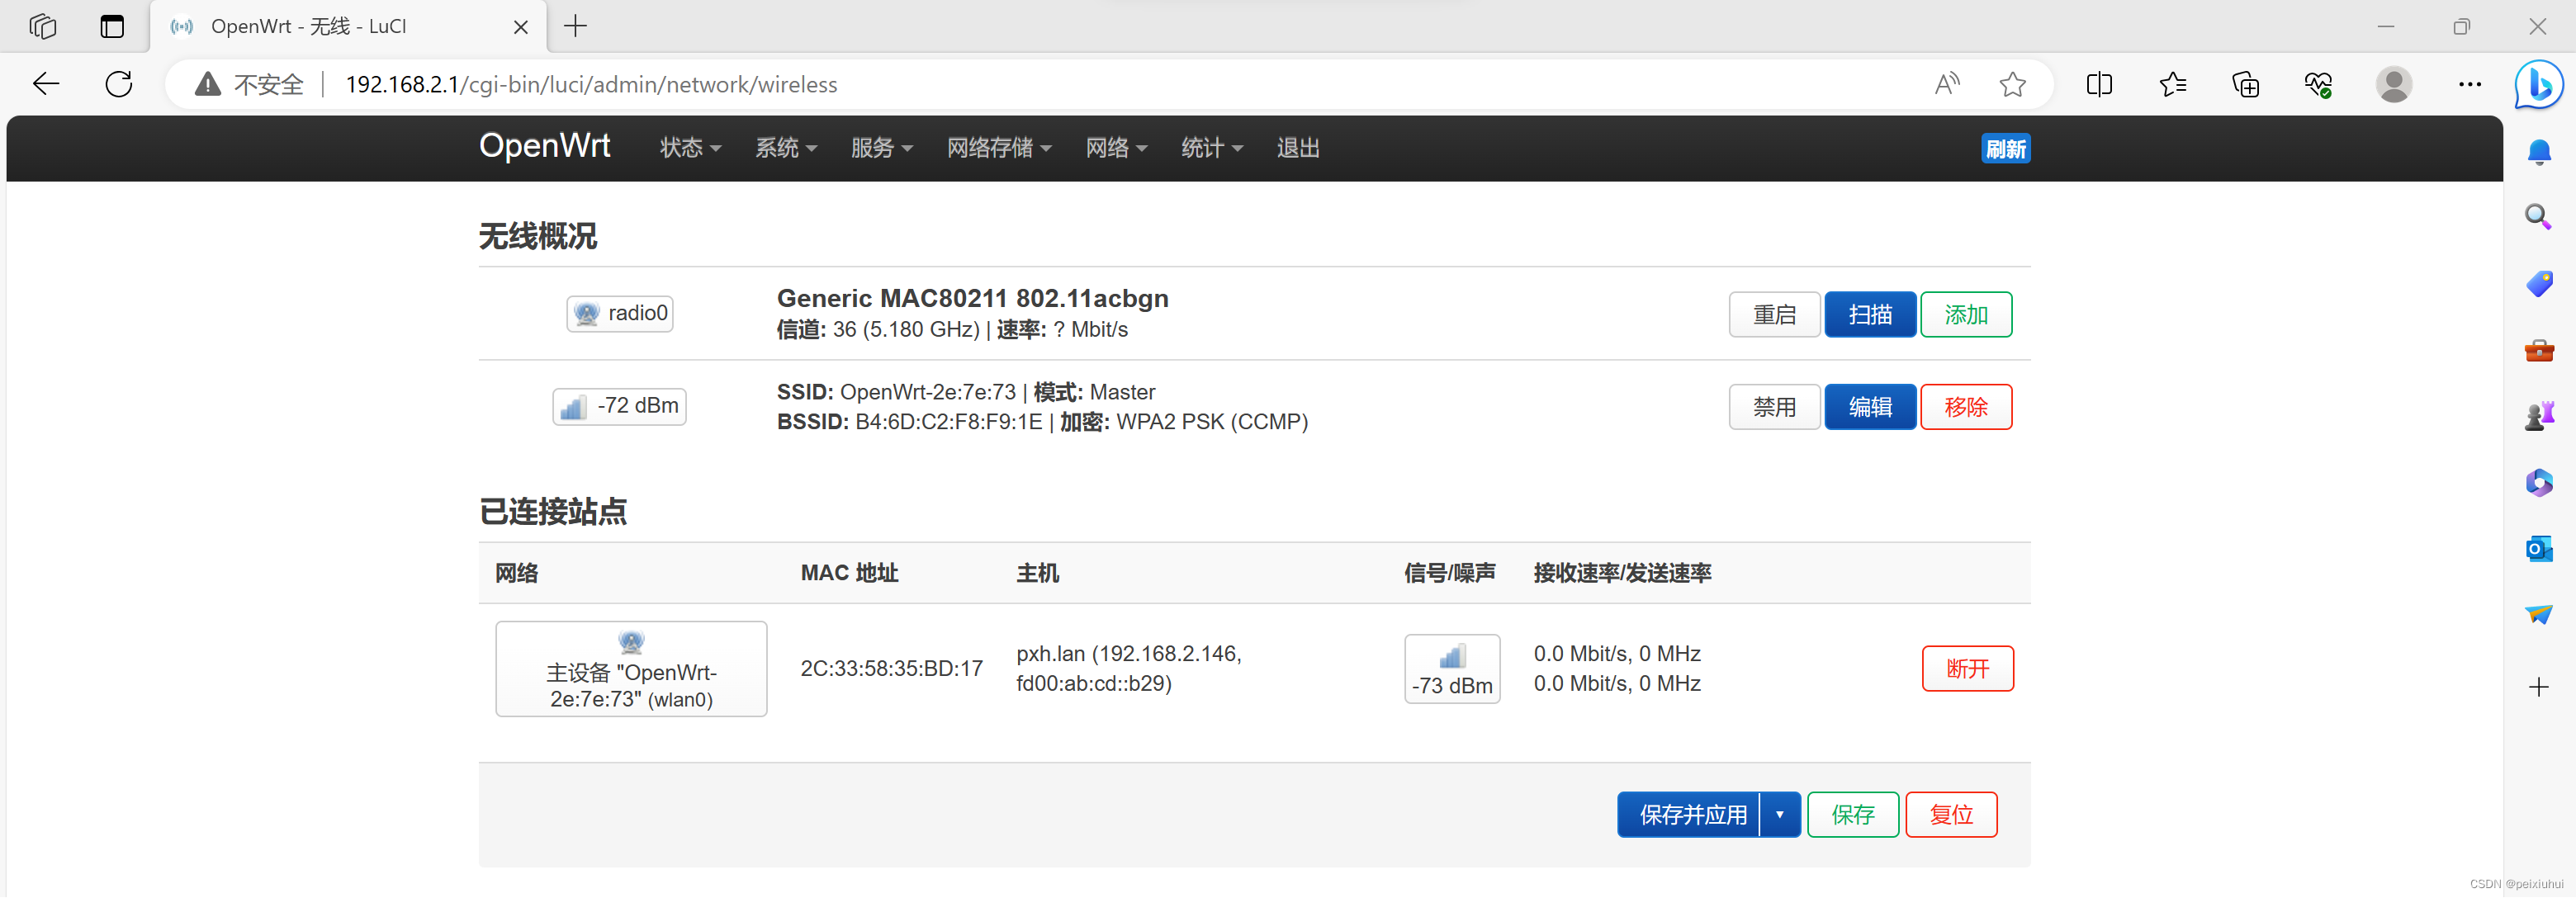Expand the 保存并应用 dropdown arrow
Image resolution: width=2576 pixels, height=898 pixels.
1780,814
